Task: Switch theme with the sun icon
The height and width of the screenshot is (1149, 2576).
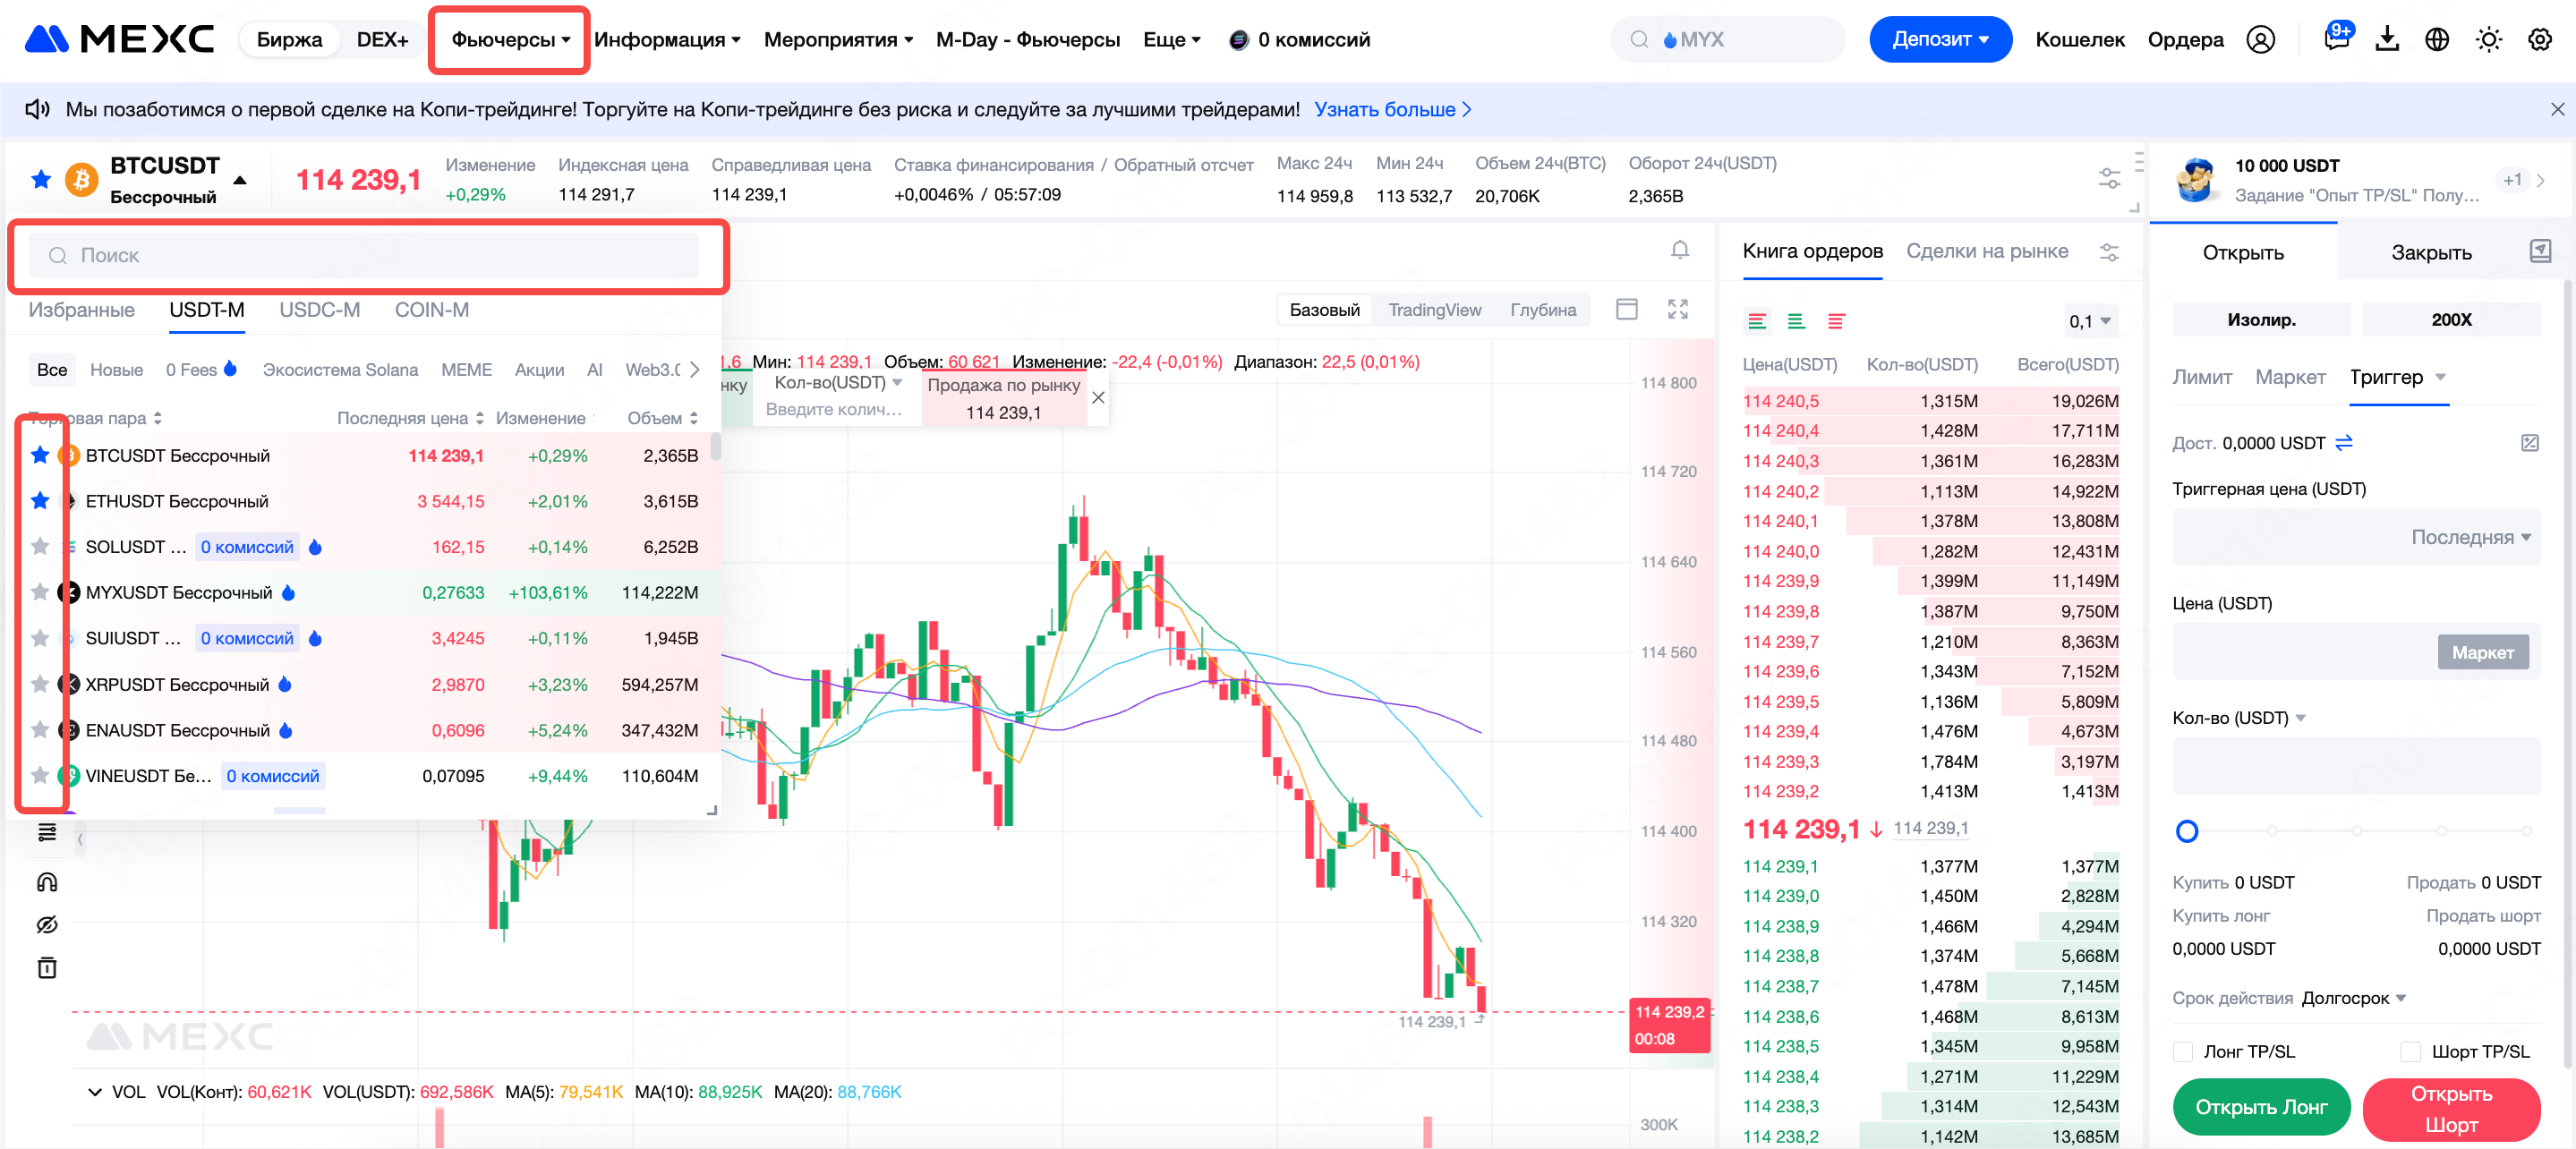Action: coord(2488,39)
